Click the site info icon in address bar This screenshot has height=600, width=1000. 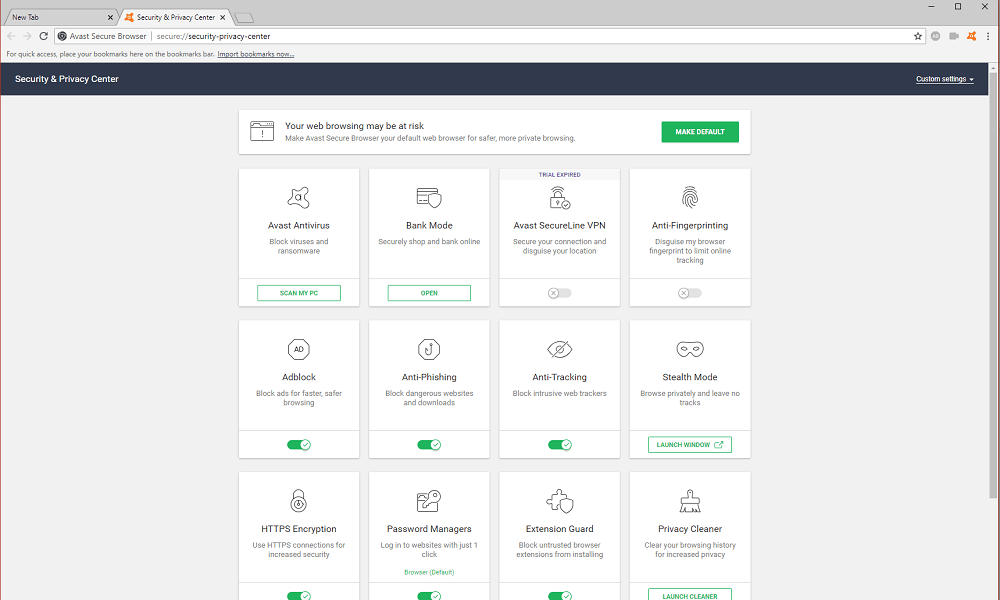click(62, 36)
